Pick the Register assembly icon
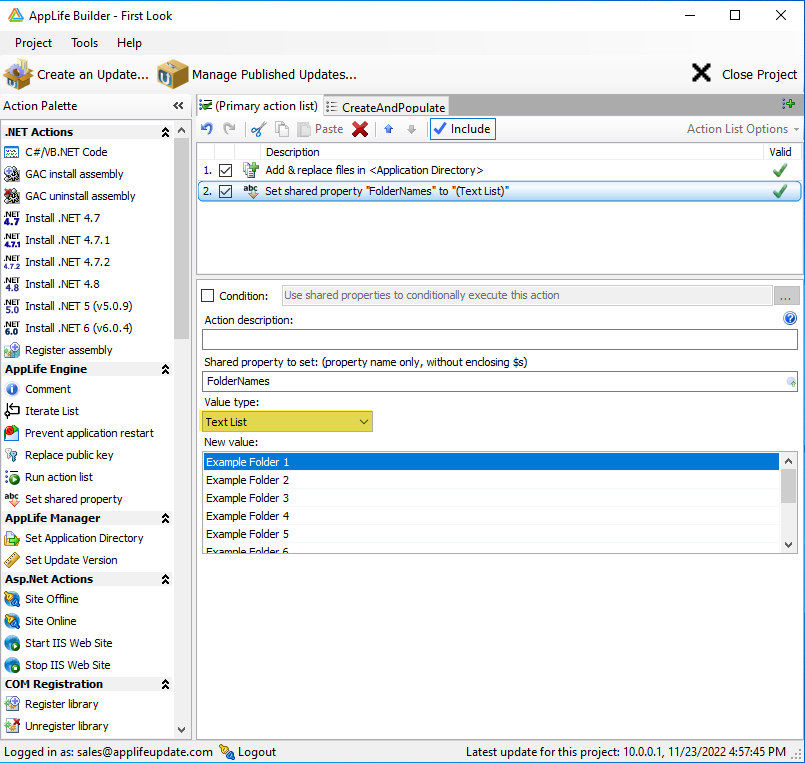 12,350
